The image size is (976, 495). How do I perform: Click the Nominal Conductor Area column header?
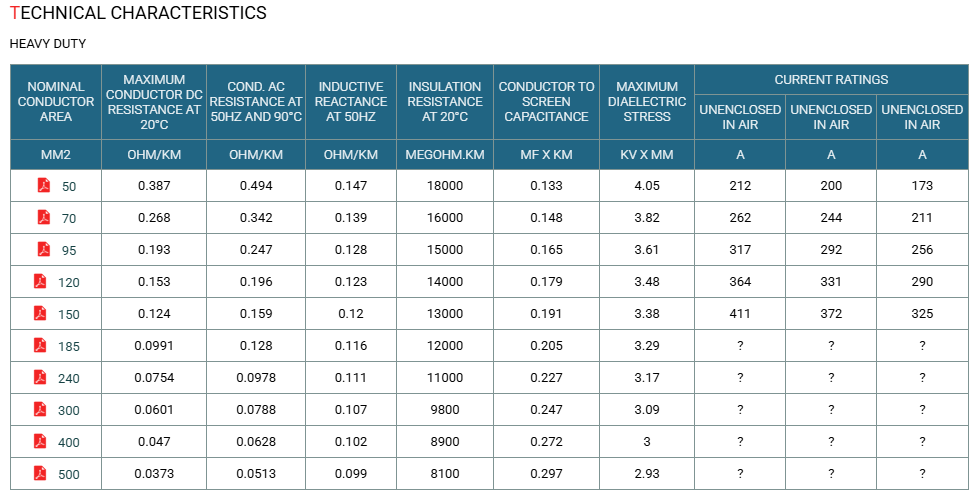click(56, 101)
